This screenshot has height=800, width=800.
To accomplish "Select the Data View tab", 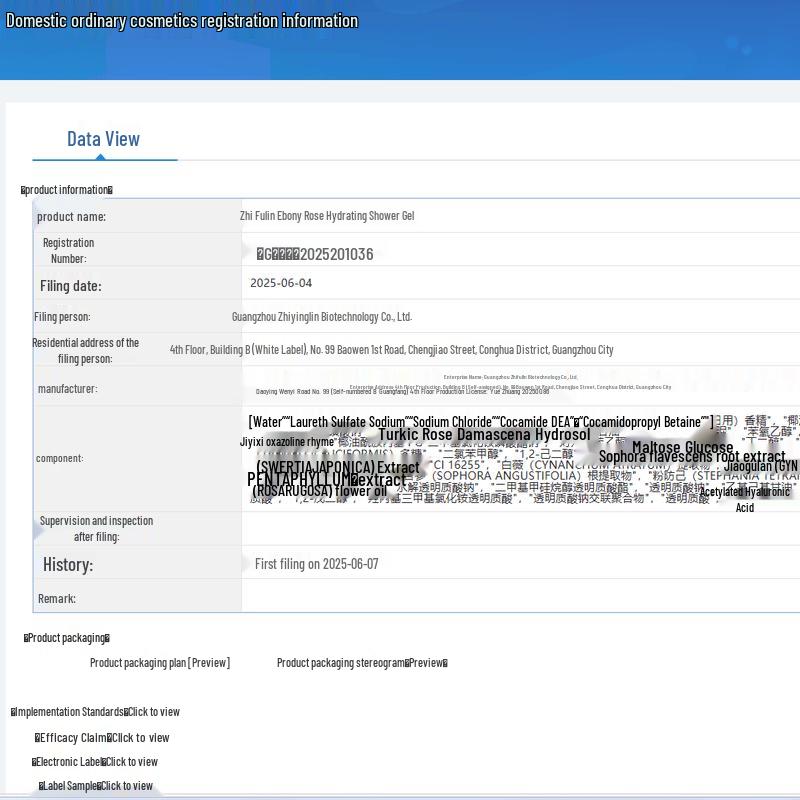I will pos(104,139).
